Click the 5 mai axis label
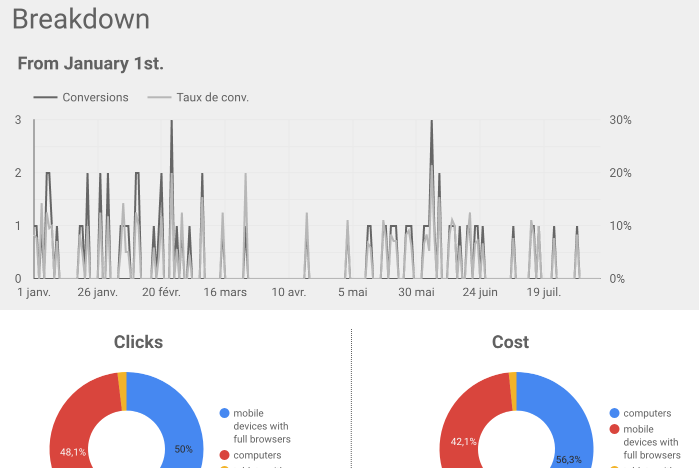The height and width of the screenshot is (468, 699). click(353, 292)
